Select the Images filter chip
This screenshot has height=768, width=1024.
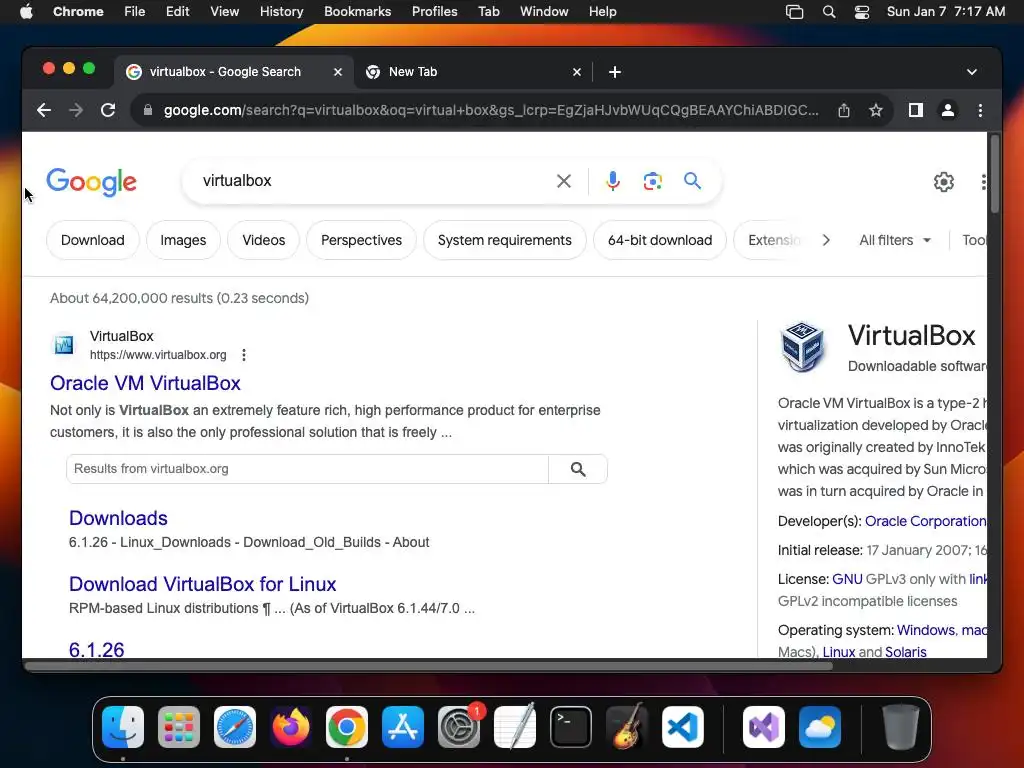(183, 240)
